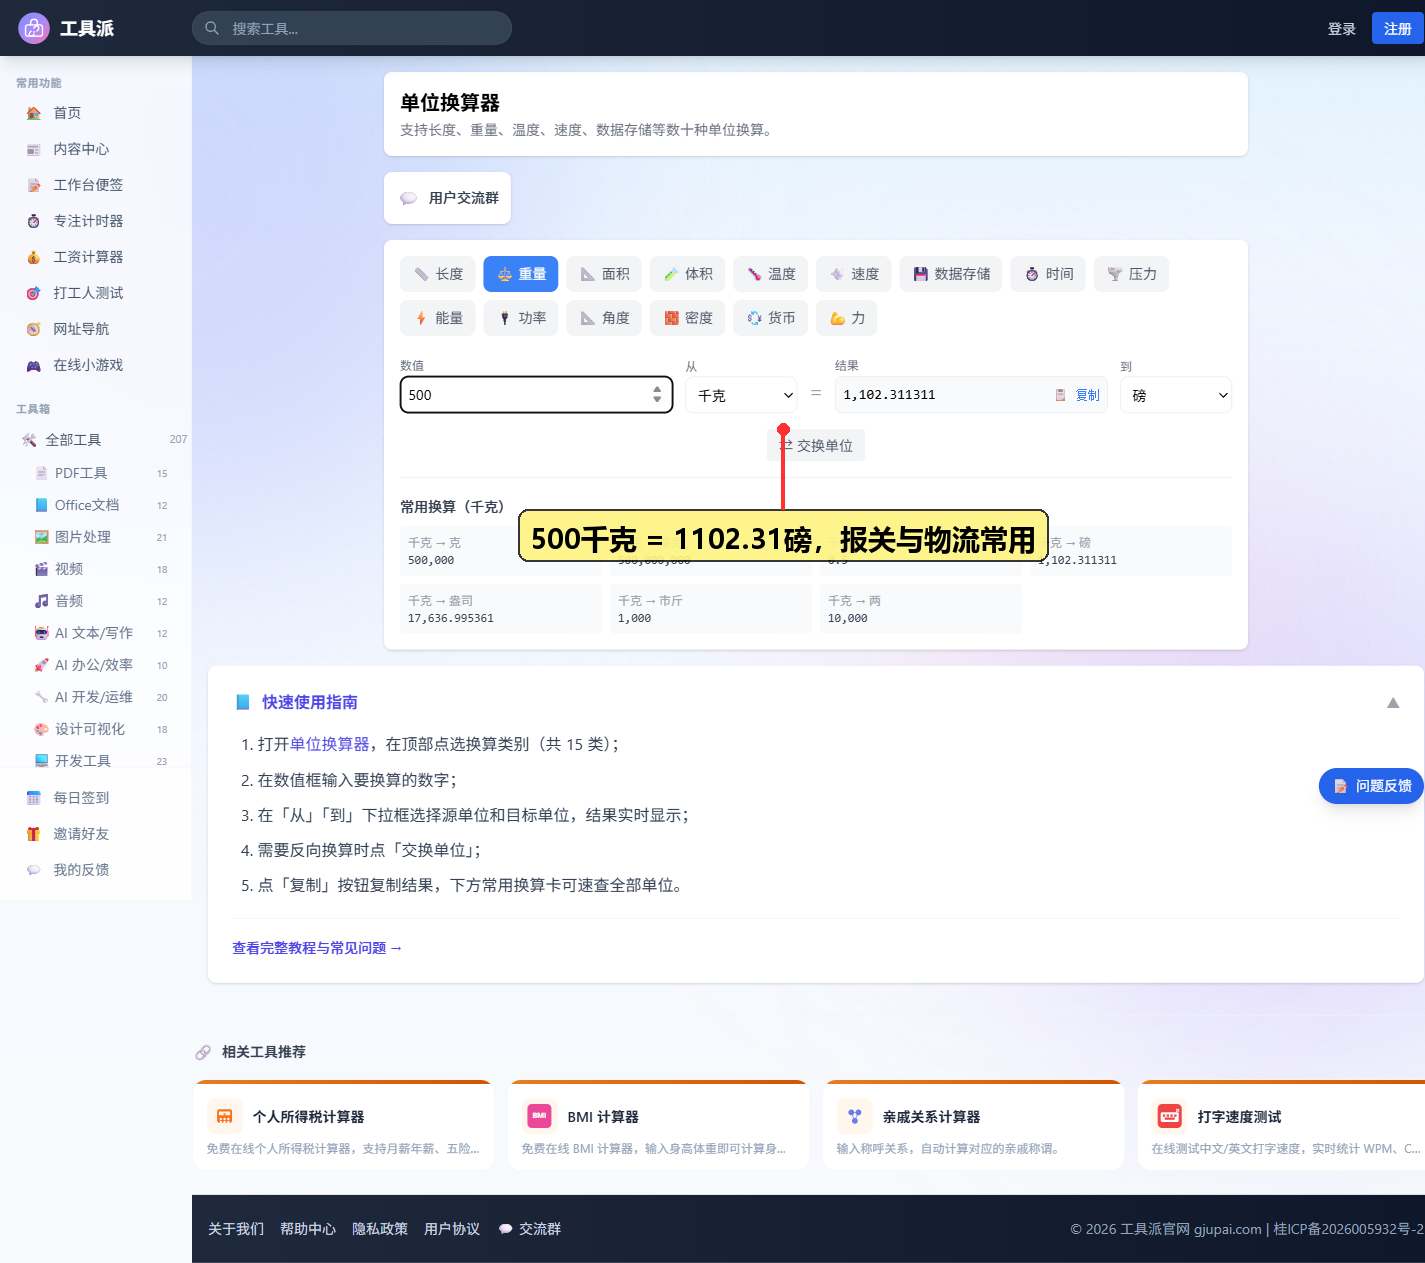Select the 货币 category tab
The image size is (1425, 1263).
pos(771,318)
